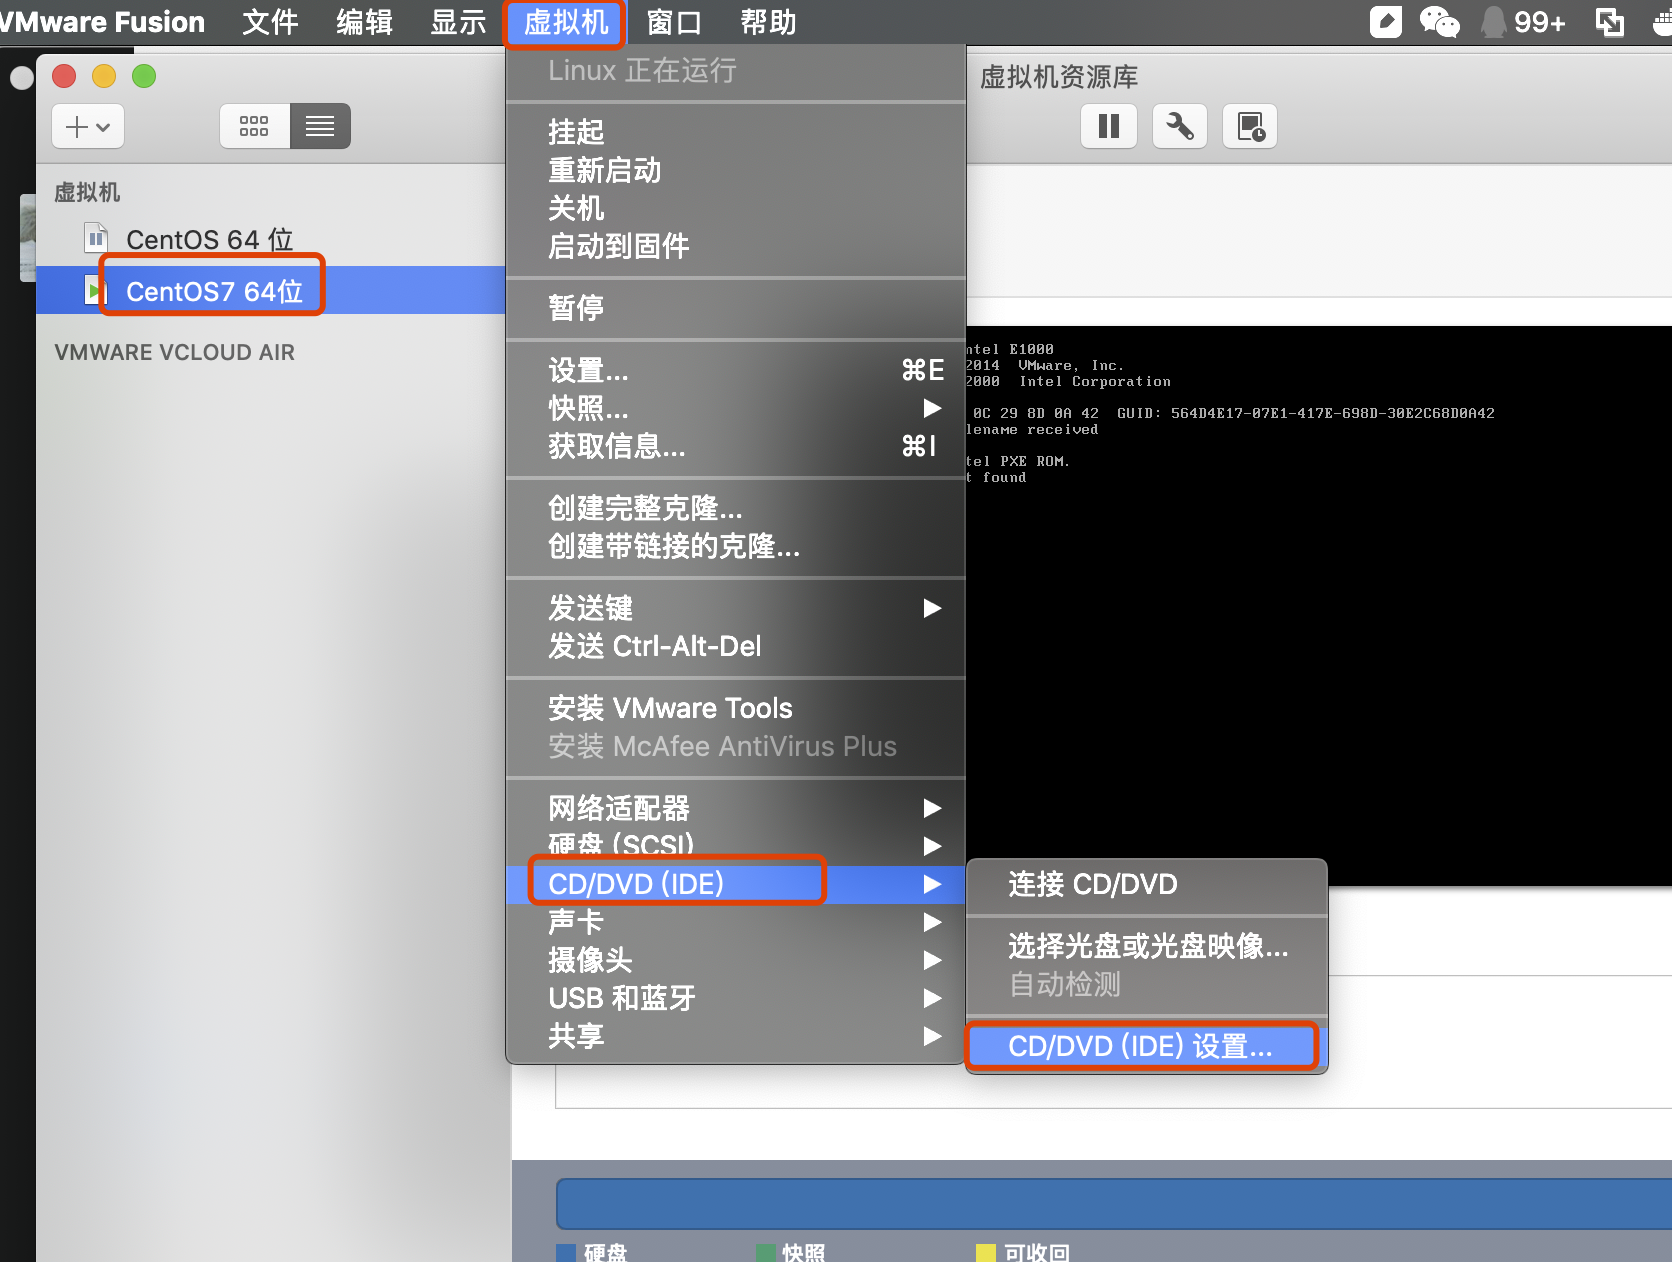Switch to grid view icon
The image size is (1672, 1262).
[254, 126]
